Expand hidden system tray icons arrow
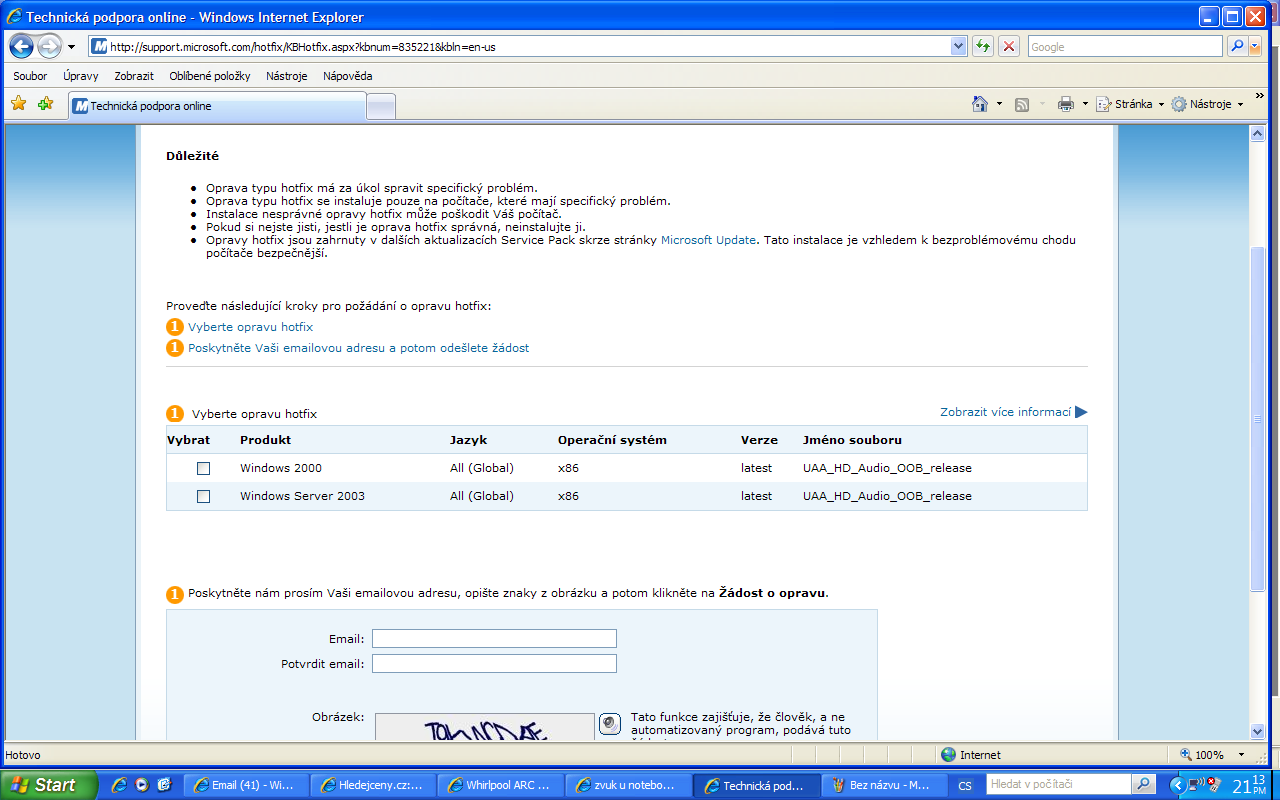Screen dimensions: 1280x800 tap(1176, 785)
